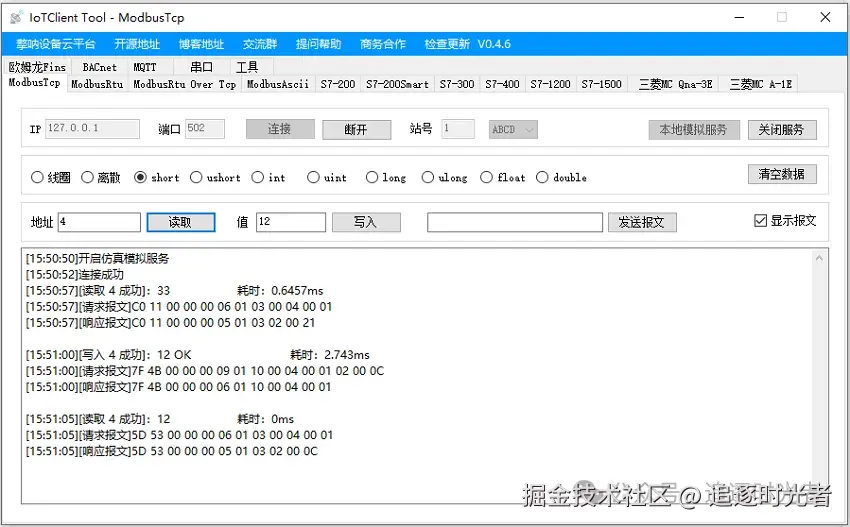850x527 pixels.
Task: Click log line '连接成功'
Action: [75, 274]
